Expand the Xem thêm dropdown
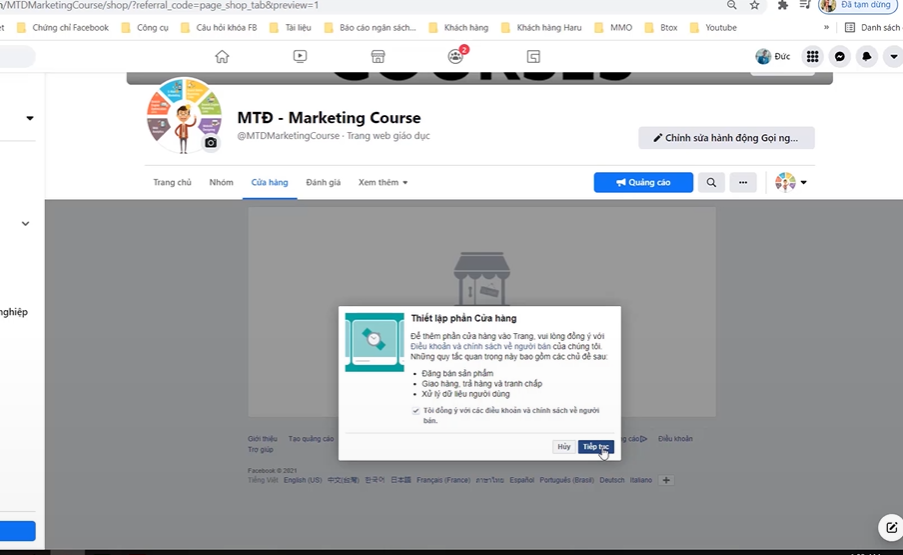This screenshot has width=903, height=555. pyautogui.click(x=383, y=183)
